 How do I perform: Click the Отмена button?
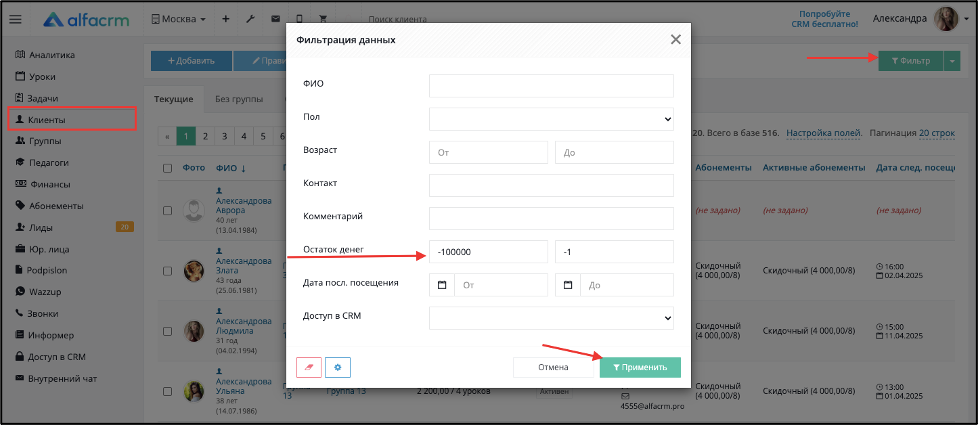[x=553, y=367]
